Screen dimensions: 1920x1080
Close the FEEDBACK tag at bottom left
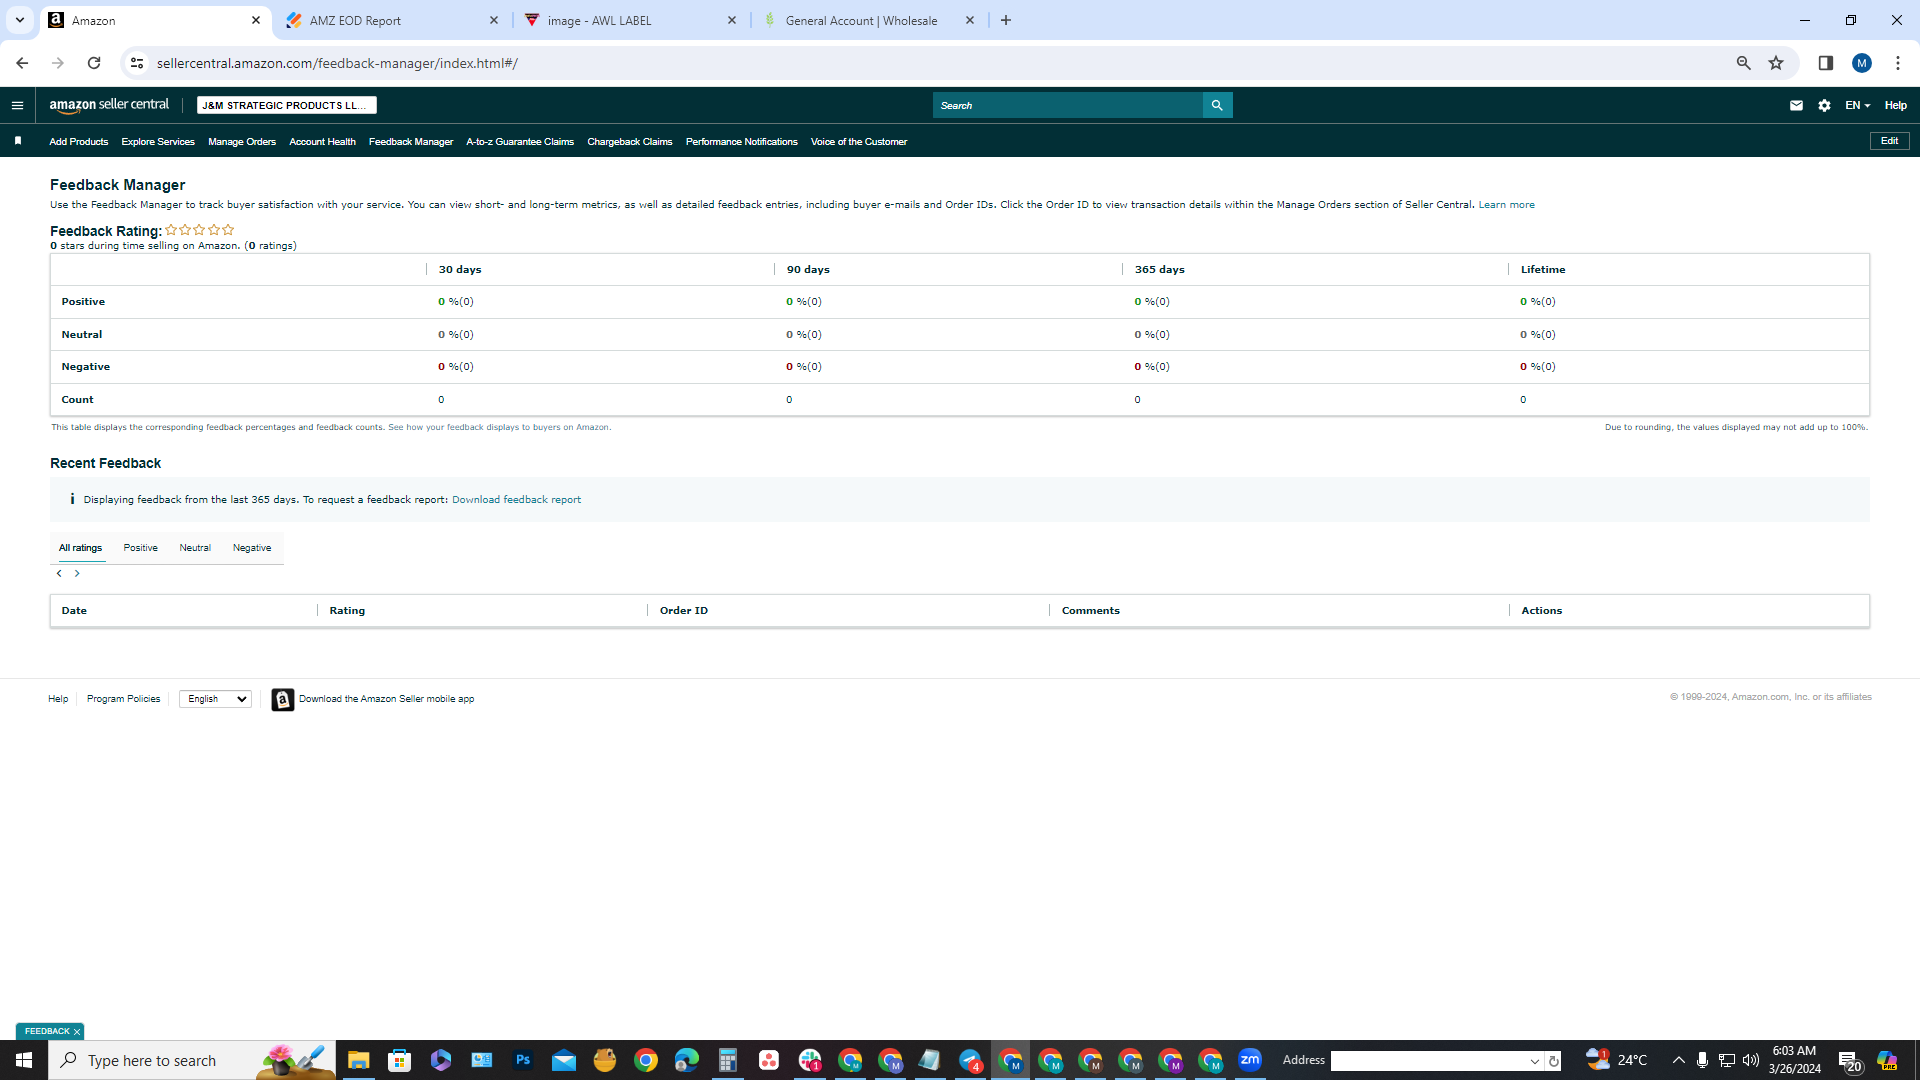(77, 1031)
